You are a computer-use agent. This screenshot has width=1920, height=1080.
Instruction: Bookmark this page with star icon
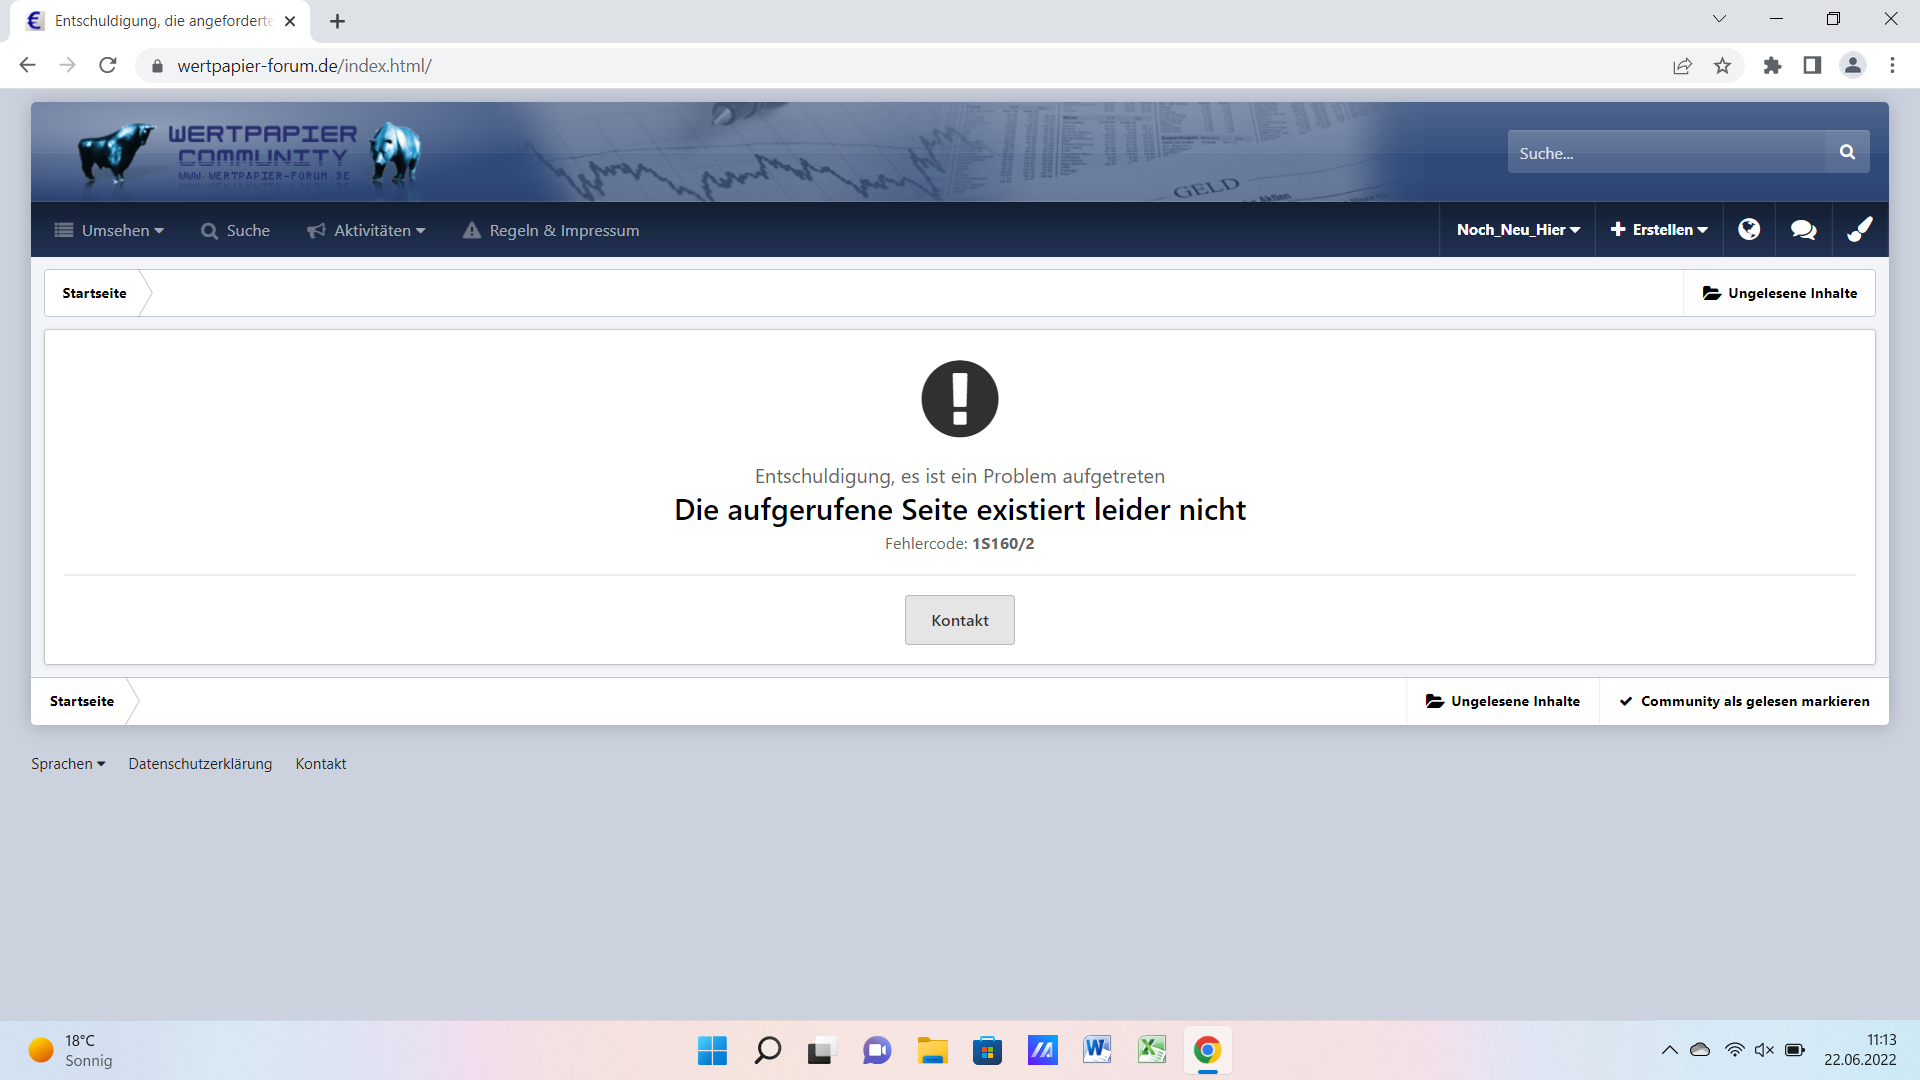(1722, 66)
